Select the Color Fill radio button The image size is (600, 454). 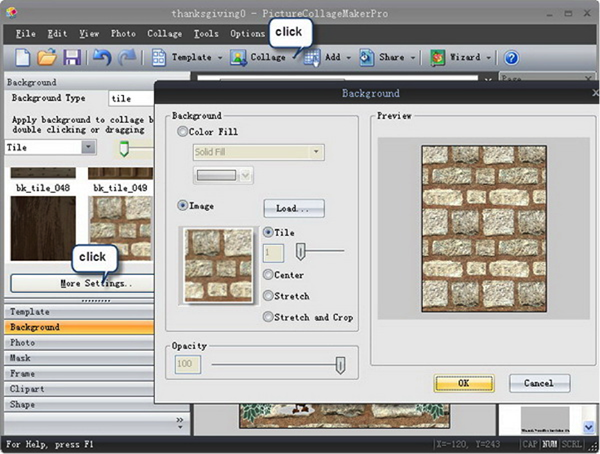point(182,131)
